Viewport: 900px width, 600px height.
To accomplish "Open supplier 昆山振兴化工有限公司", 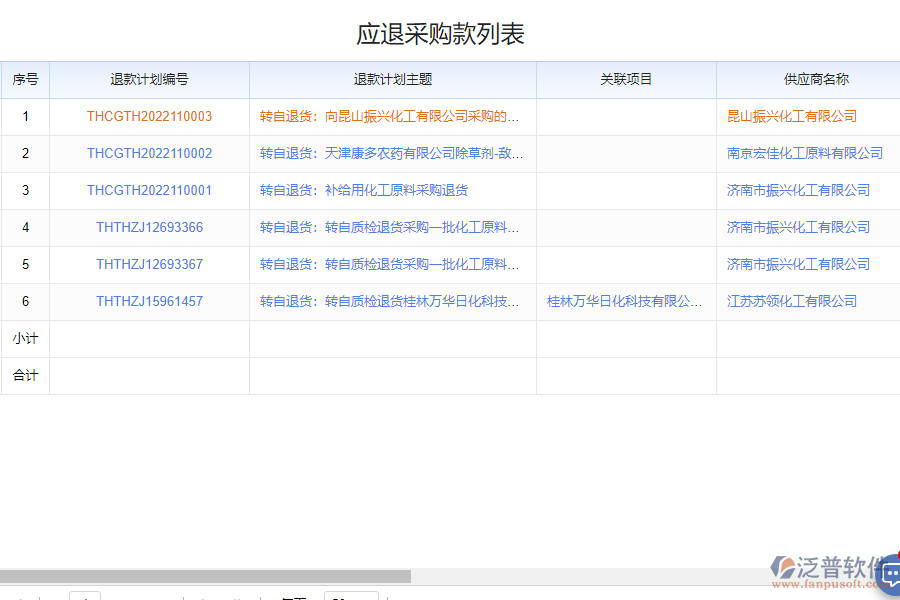I will point(791,116).
